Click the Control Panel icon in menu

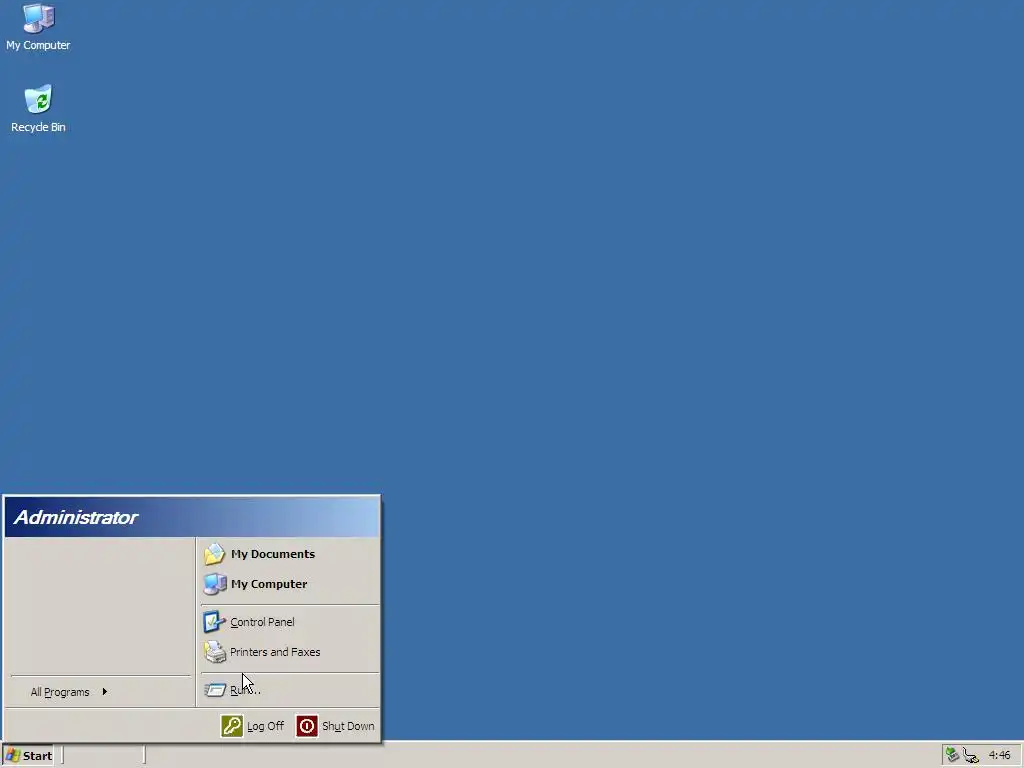[214, 622]
